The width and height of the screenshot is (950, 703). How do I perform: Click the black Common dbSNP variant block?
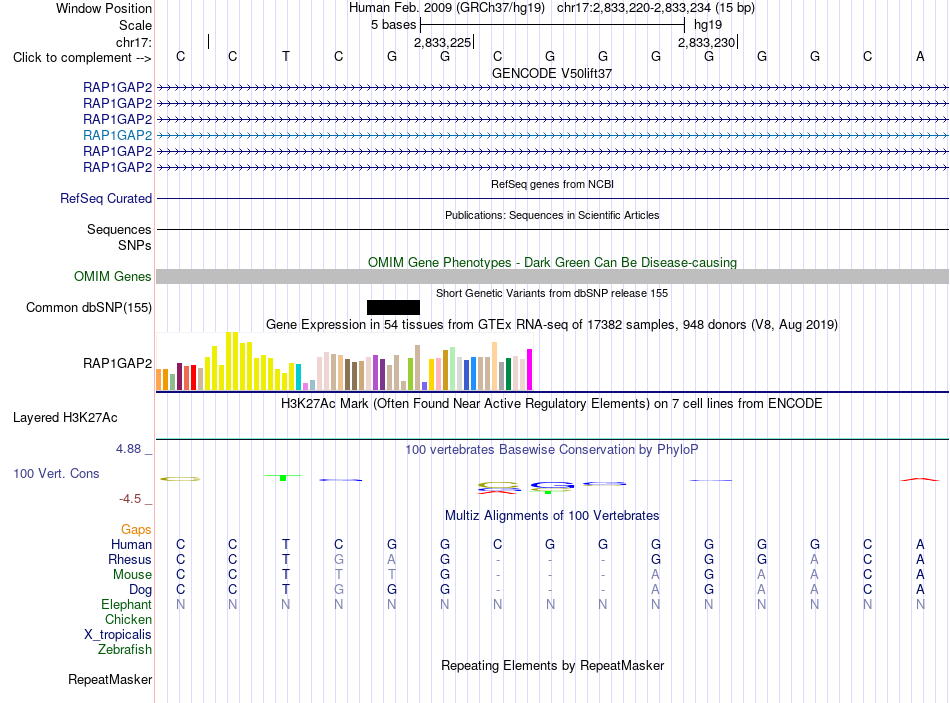pos(393,307)
